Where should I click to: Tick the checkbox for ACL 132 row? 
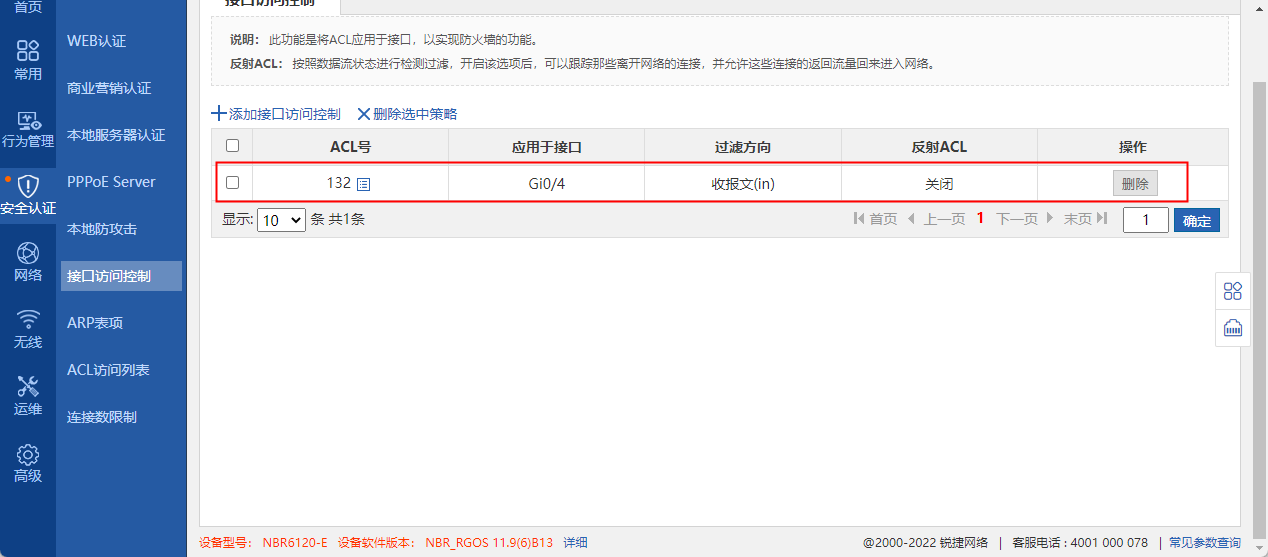(232, 183)
